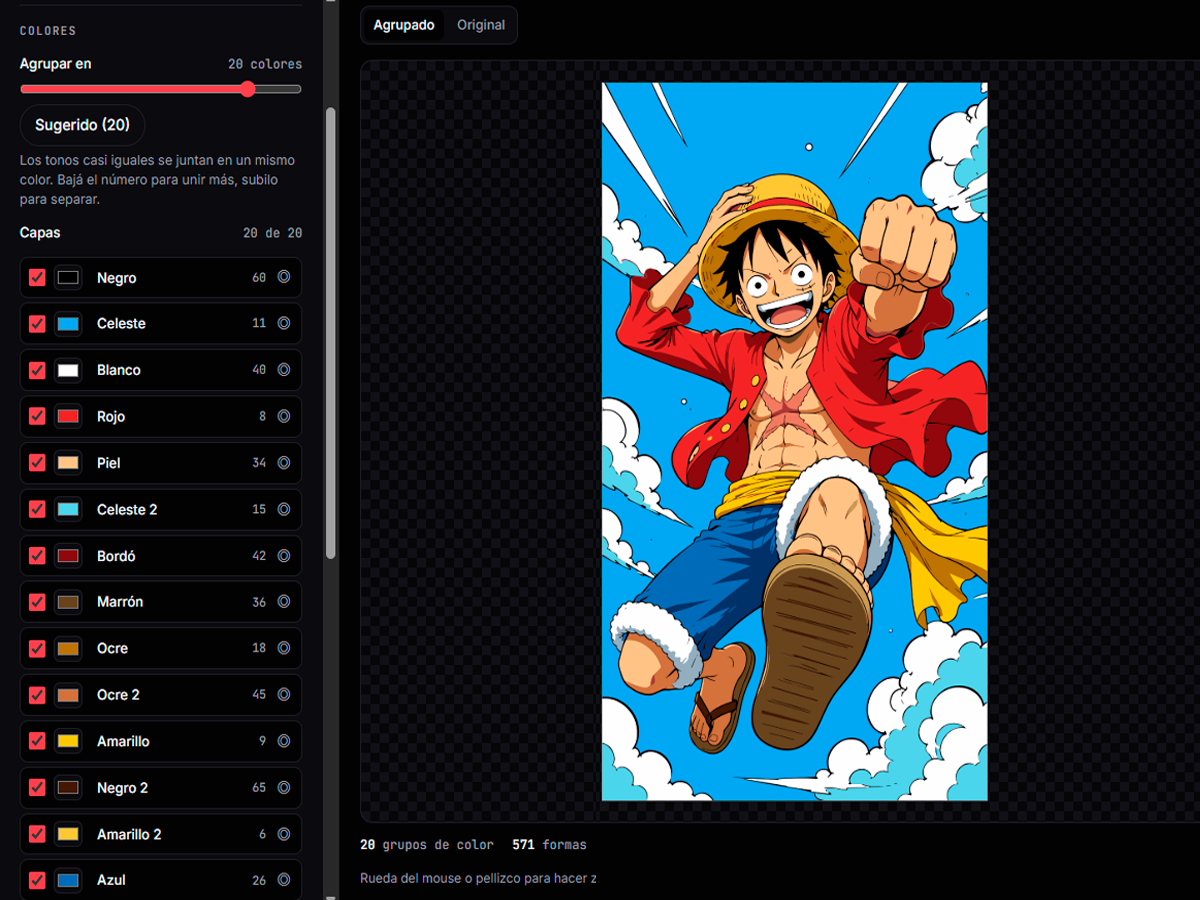
Task: Click the "Bordó" layer name
Action: coord(116,555)
